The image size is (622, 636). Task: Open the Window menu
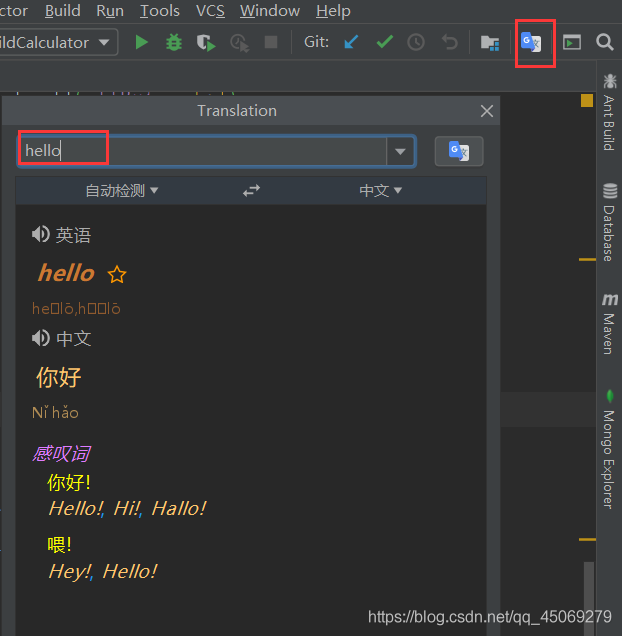point(269,11)
